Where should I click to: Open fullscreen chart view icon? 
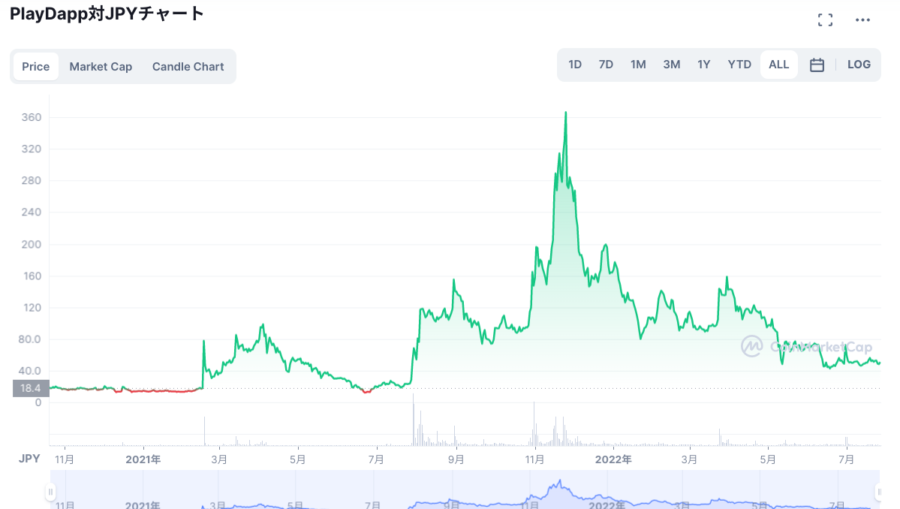825,20
